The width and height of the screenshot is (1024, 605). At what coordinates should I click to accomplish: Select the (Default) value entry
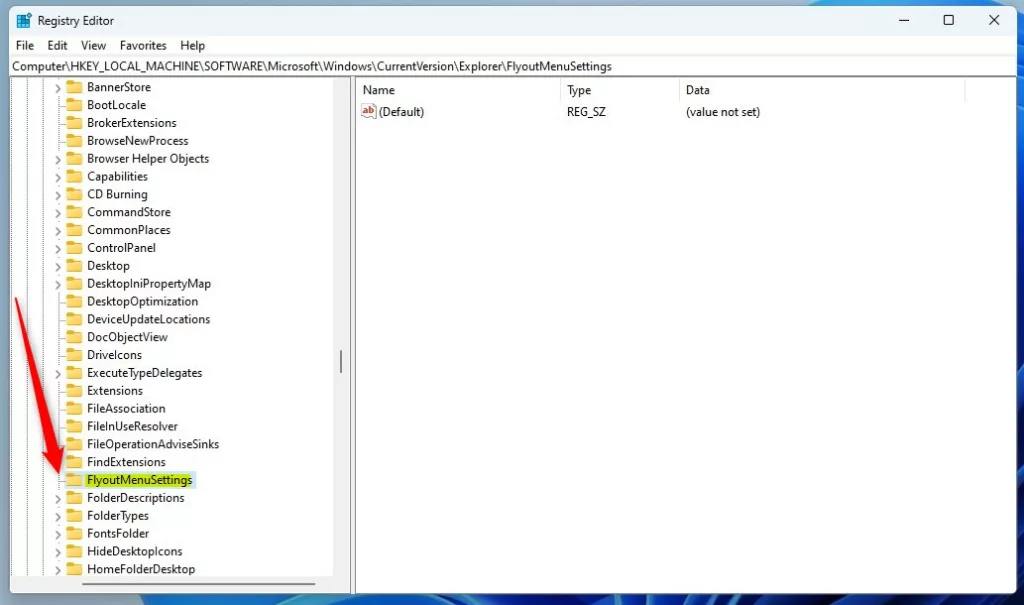[401, 112]
